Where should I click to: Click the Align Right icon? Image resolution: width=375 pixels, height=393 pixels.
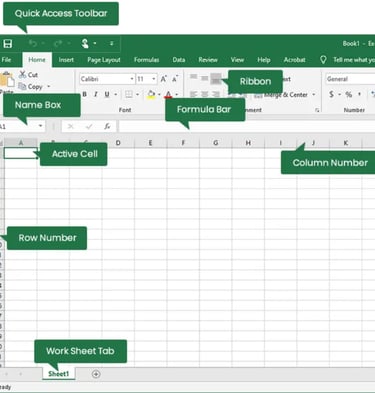coord(216,94)
